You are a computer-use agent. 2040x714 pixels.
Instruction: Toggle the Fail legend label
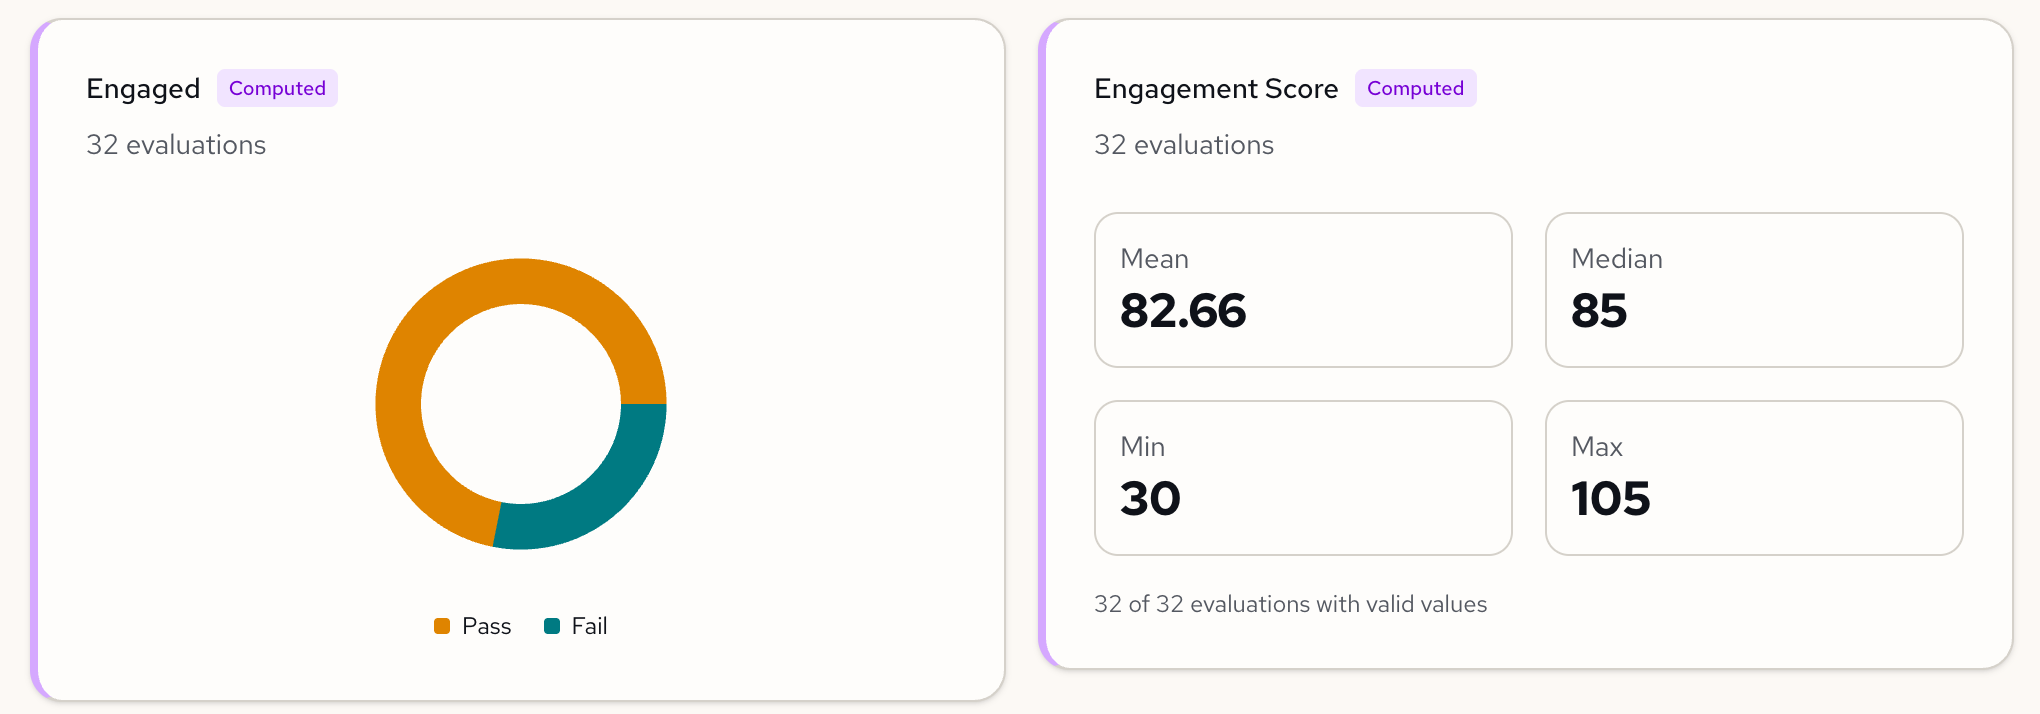tap(589, 626)
